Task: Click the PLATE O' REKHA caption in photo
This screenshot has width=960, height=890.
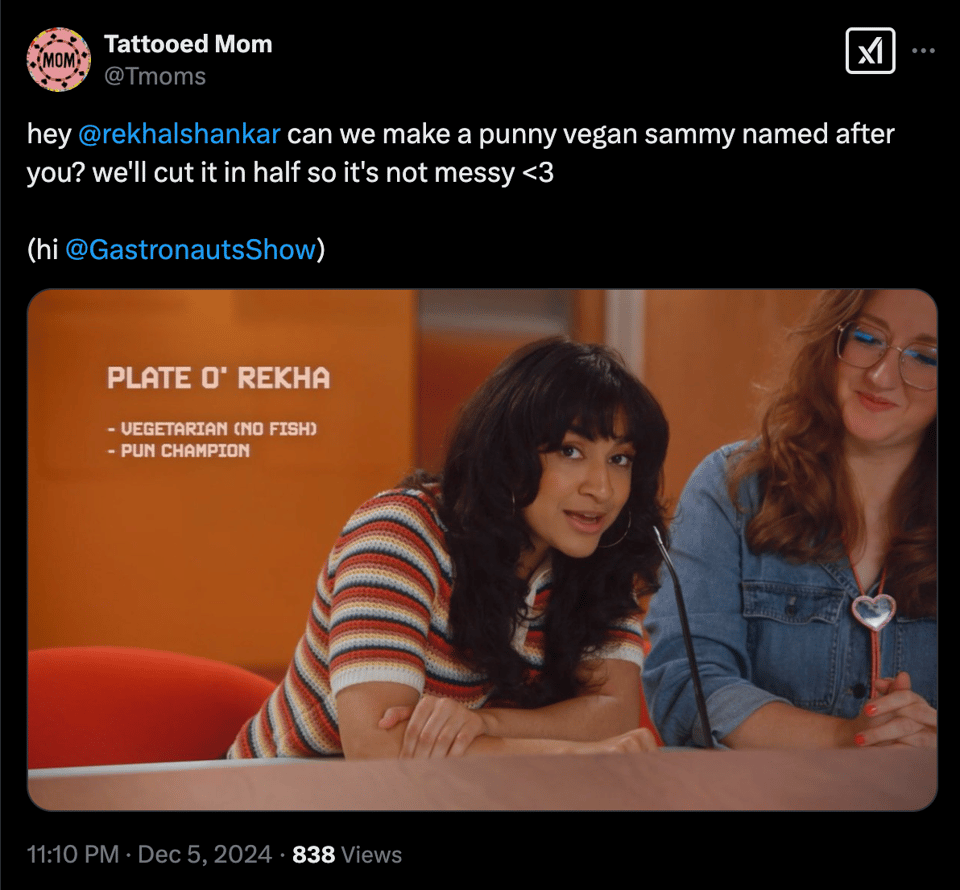Action: [x=219, y=378]
